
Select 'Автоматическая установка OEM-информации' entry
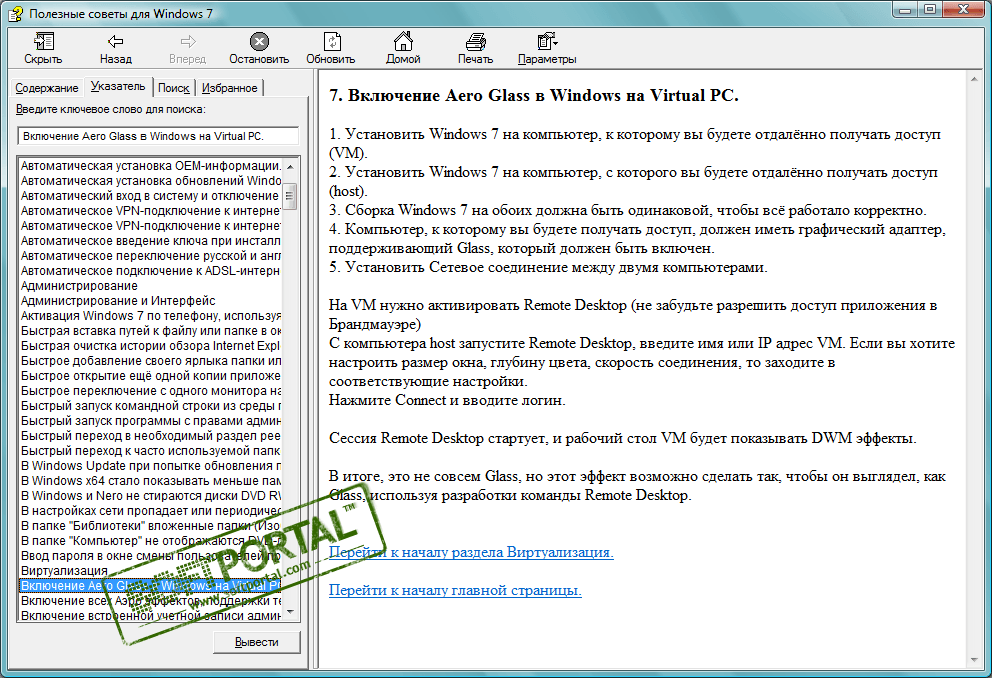point(151,166)
